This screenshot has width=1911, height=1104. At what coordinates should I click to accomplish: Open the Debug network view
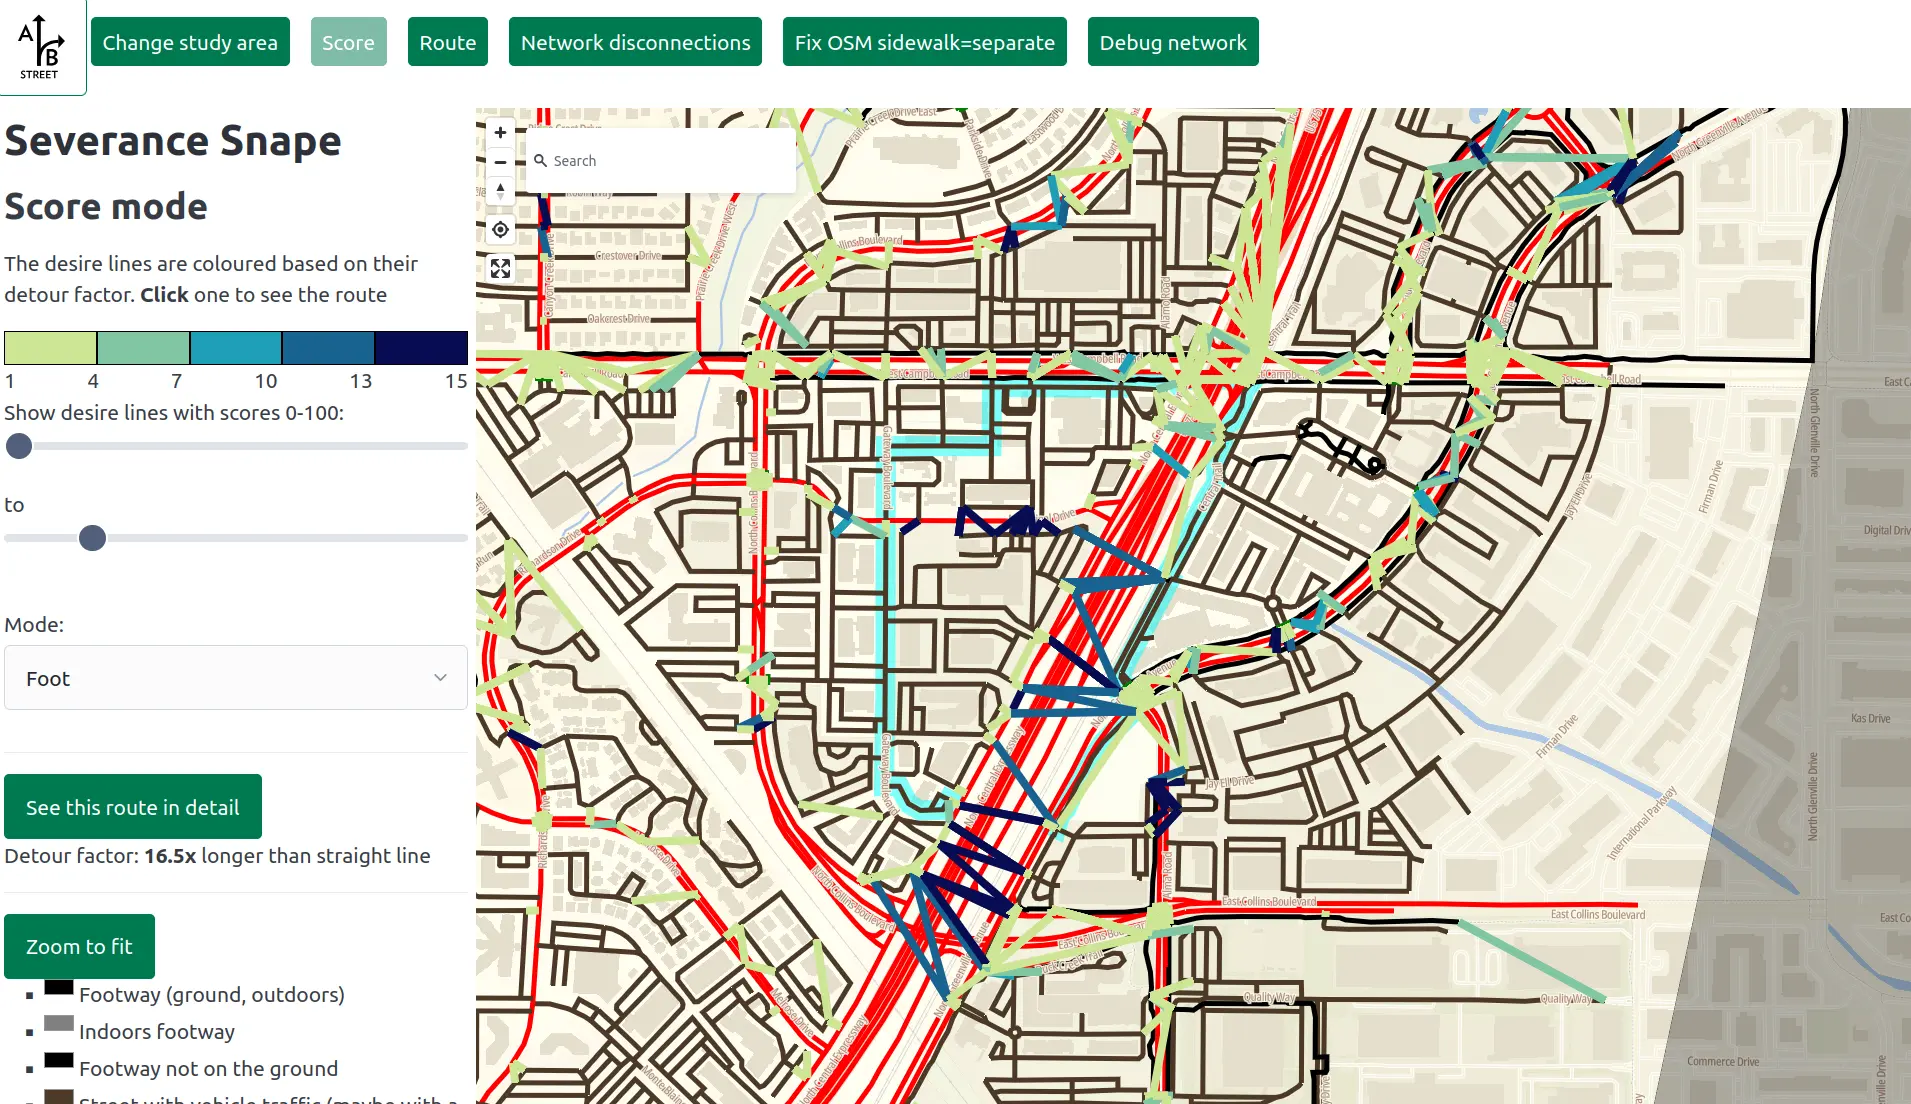[1172, 42]
